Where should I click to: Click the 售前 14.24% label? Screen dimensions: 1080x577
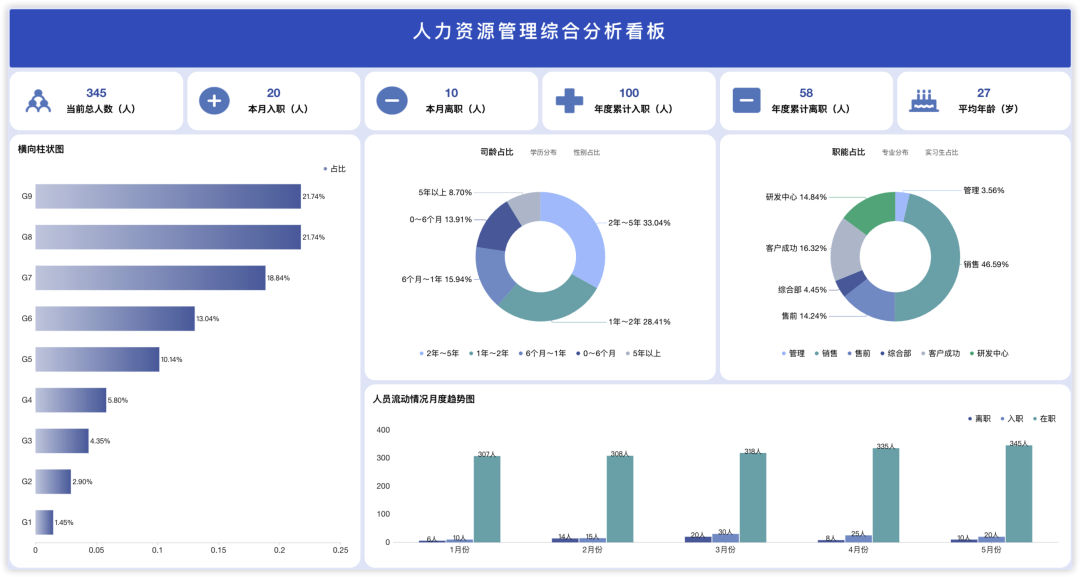[x=804, y=316]
